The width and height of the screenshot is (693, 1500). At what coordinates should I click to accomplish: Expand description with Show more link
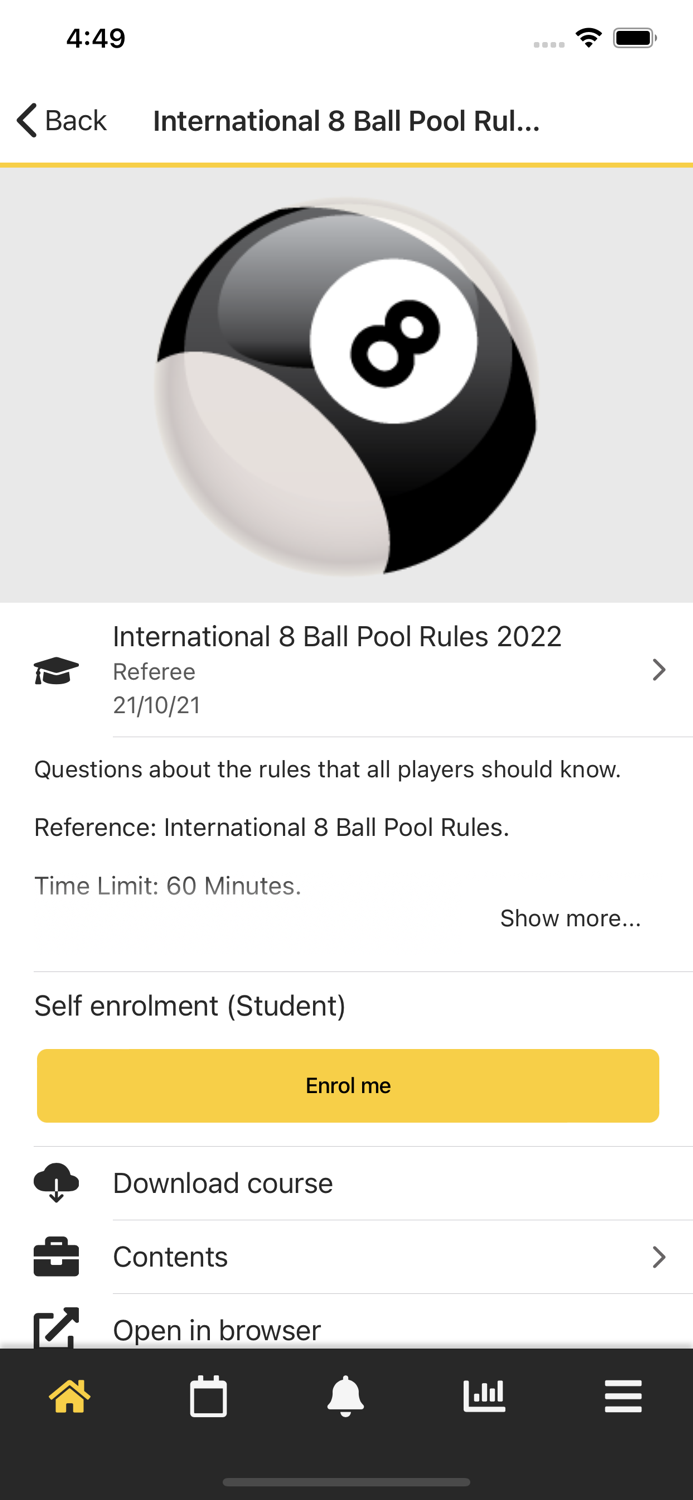[570, 918]
